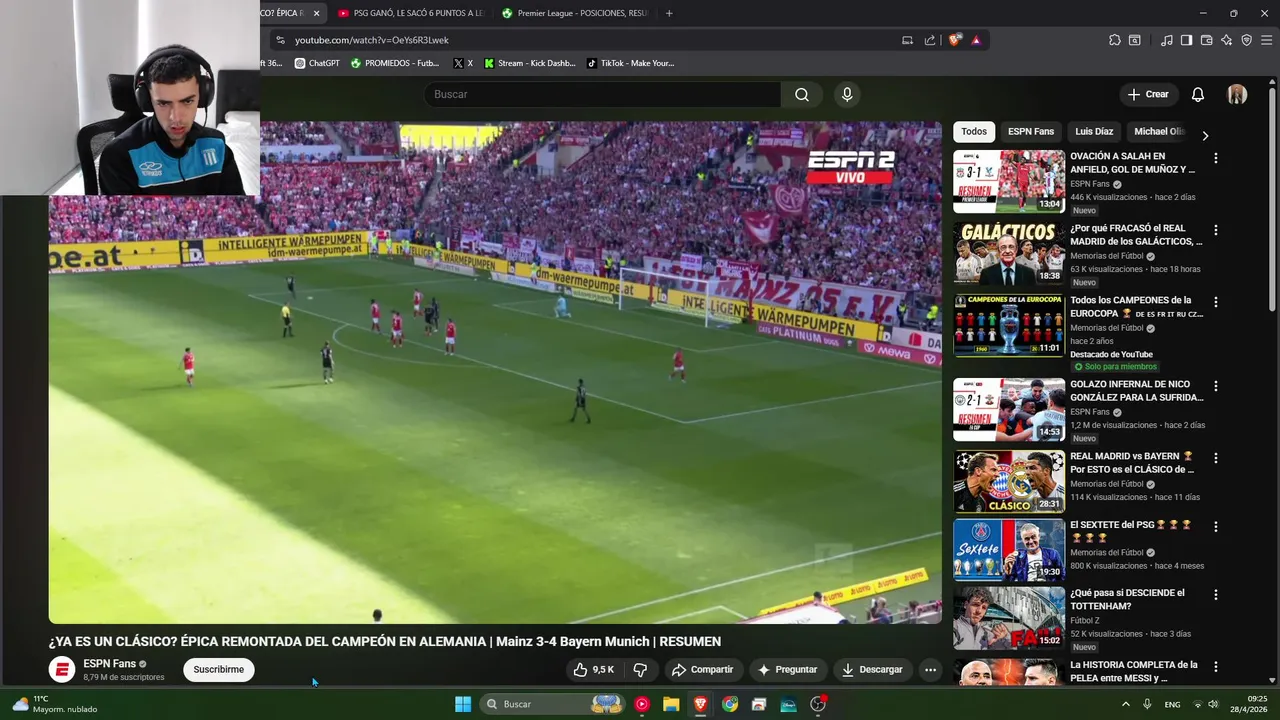Screen dimensions: 1280x720
Task: Open Brave VPN shield icon in toolbar
Action: point(1246,40)
